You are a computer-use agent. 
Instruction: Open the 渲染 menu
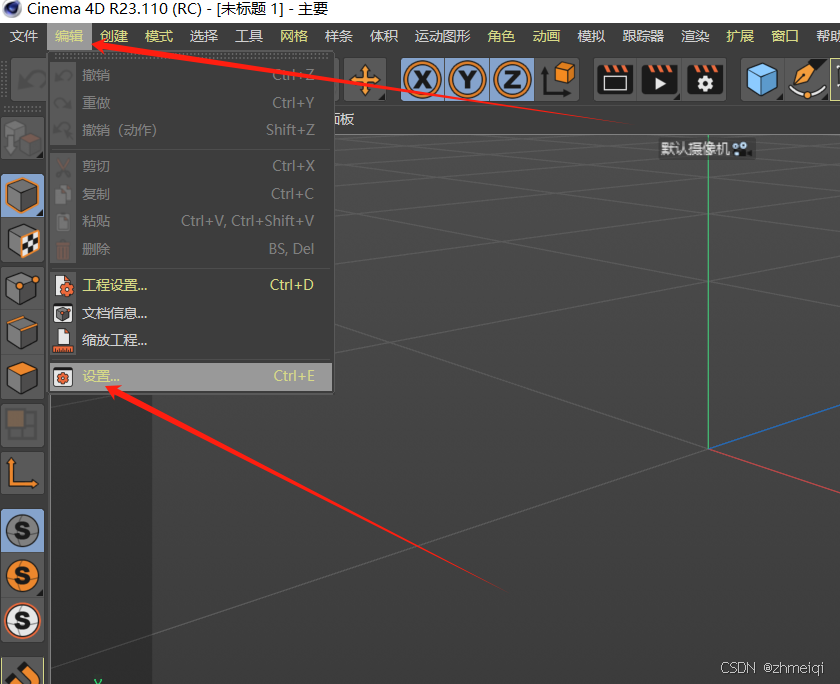tap(695, 36)
